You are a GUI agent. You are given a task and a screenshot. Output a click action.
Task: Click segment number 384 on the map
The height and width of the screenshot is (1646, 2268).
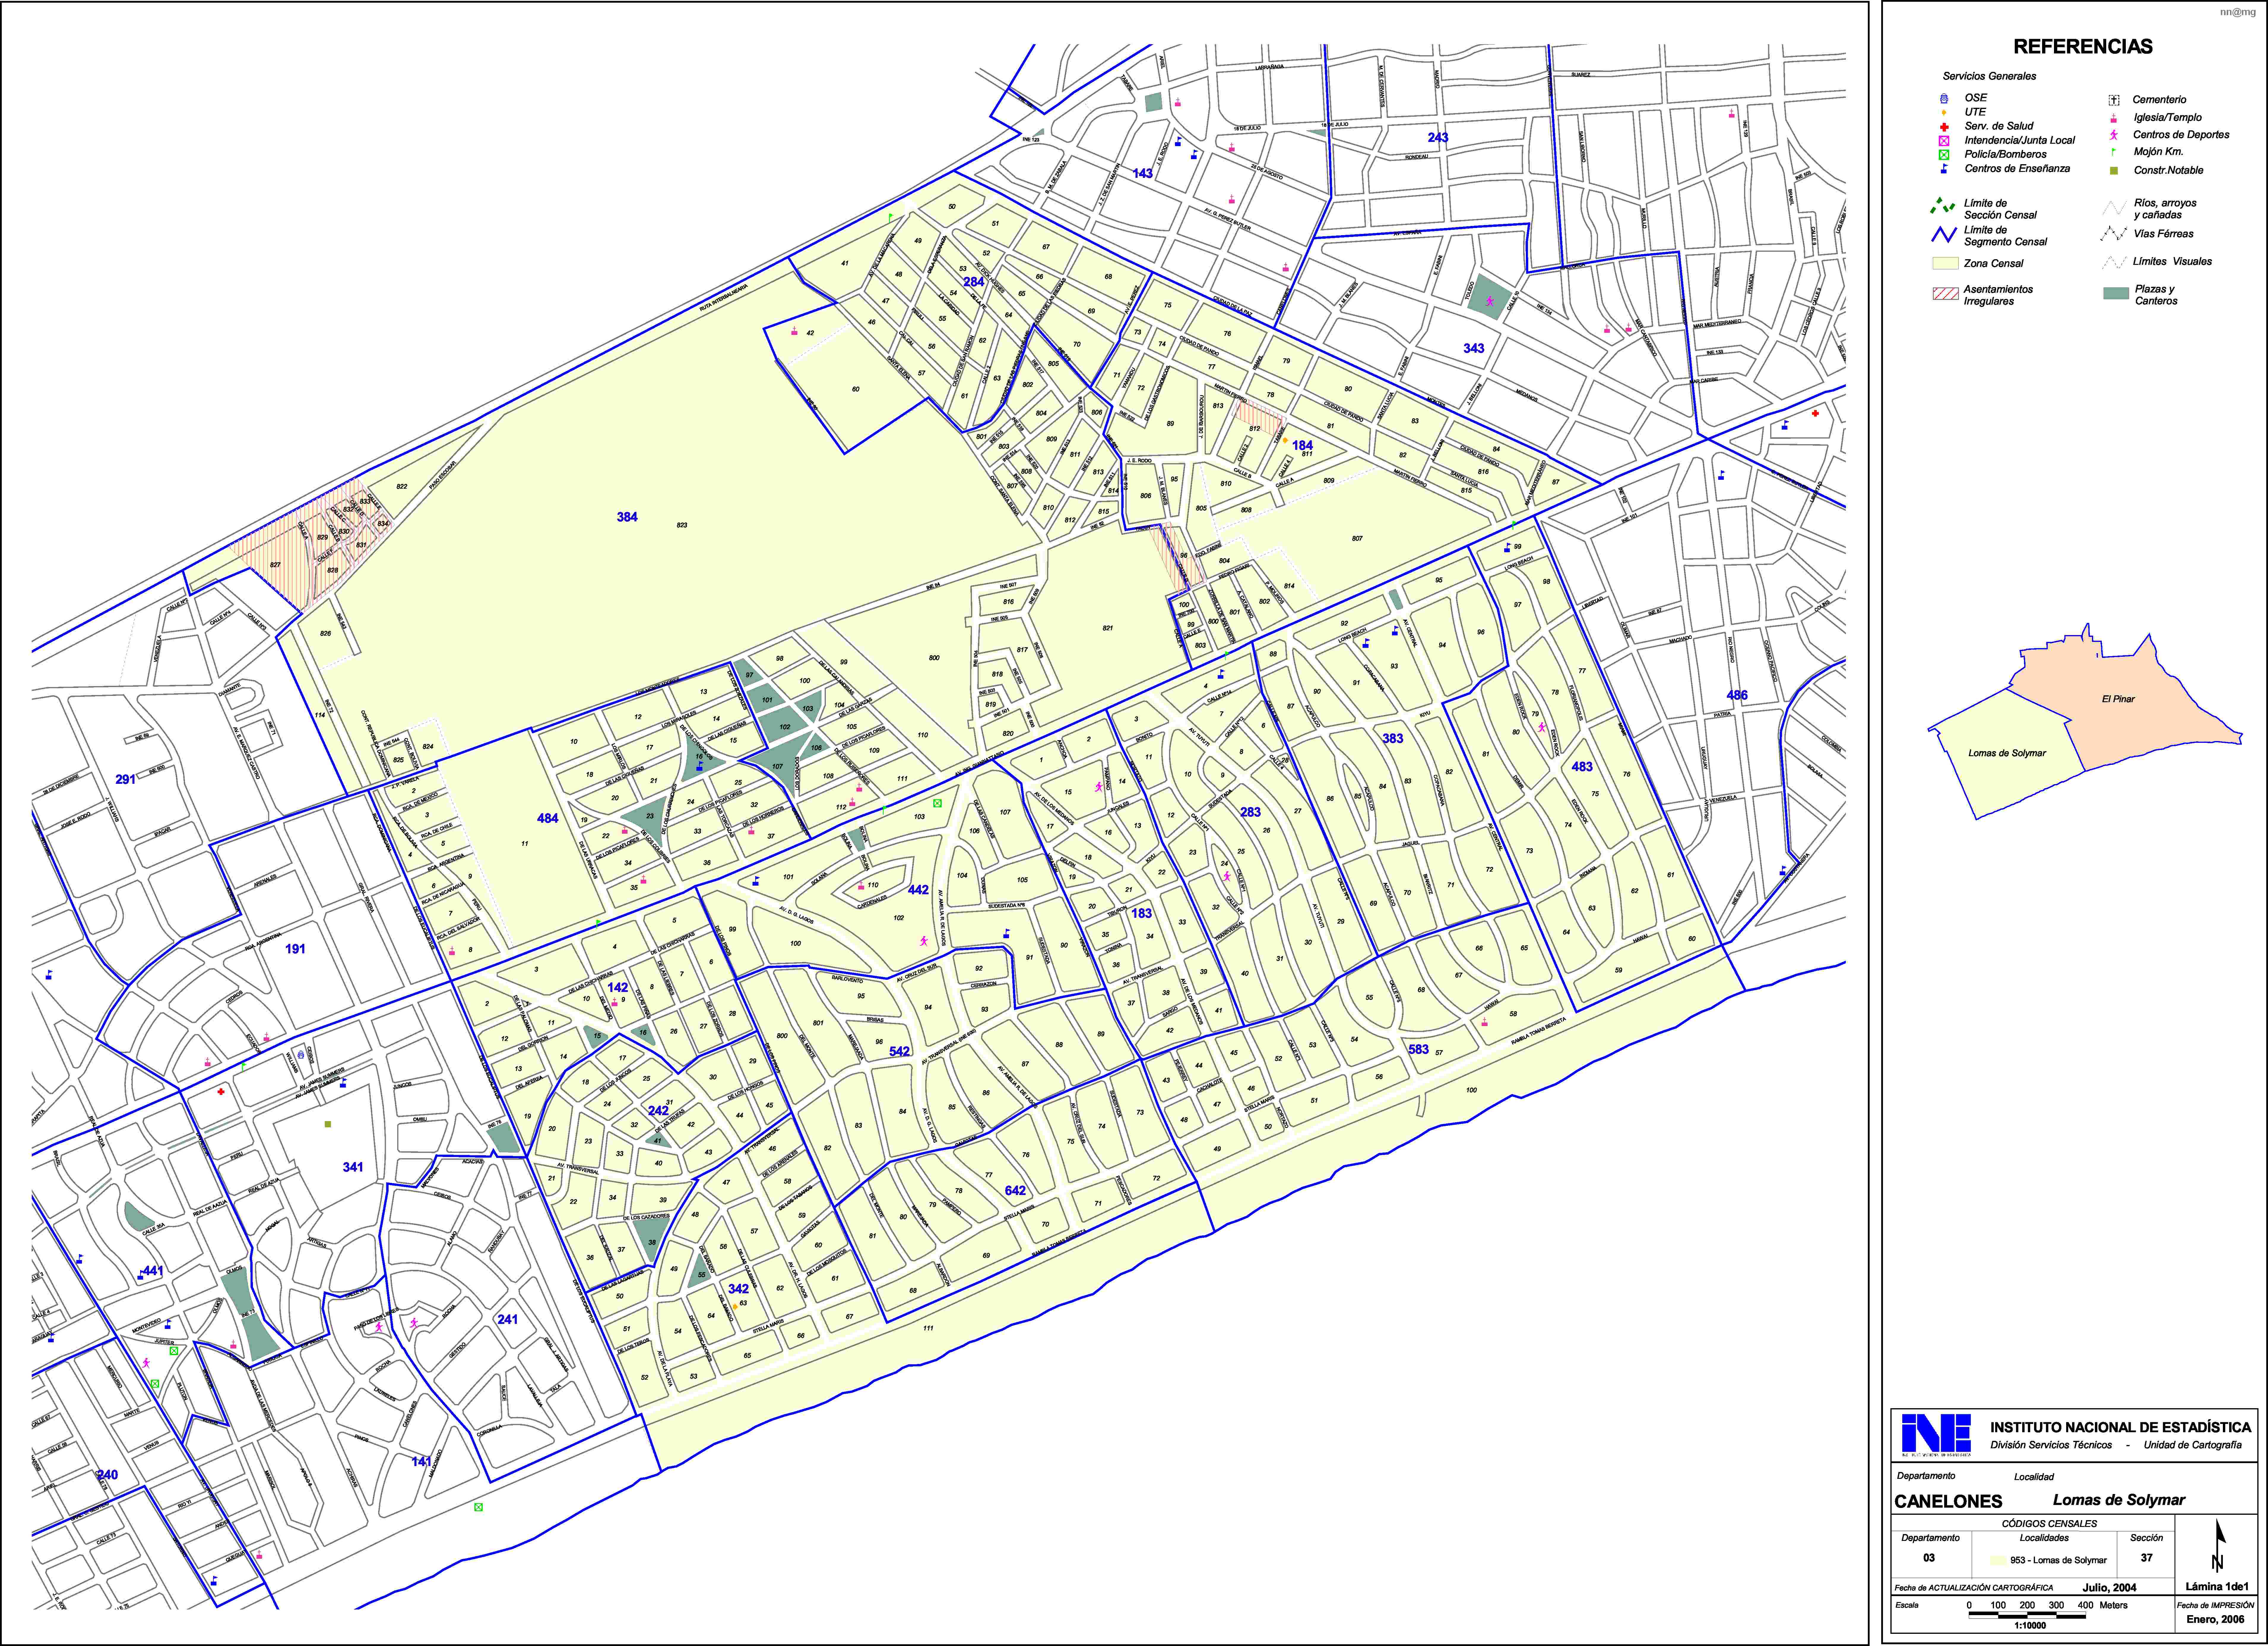pos(627,517)
